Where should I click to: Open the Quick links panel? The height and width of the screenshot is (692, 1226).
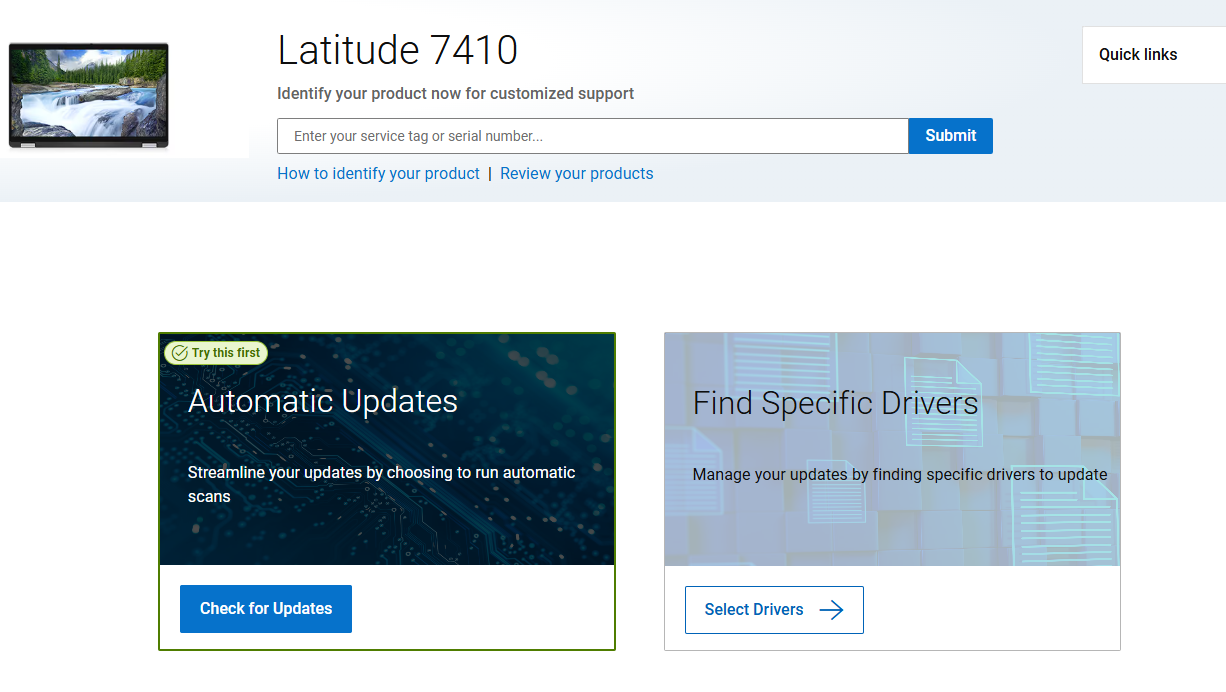tap(1138, 55)
